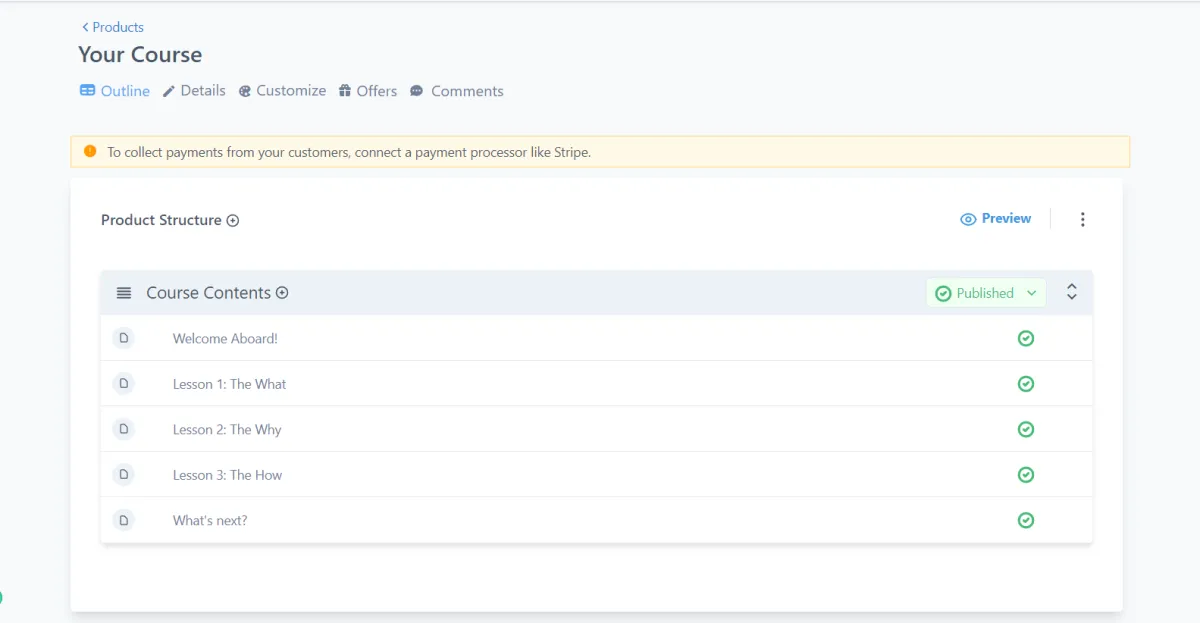Click the document icon for Lesson 3: The How
1200x623 pixels.
click(124, 474)
